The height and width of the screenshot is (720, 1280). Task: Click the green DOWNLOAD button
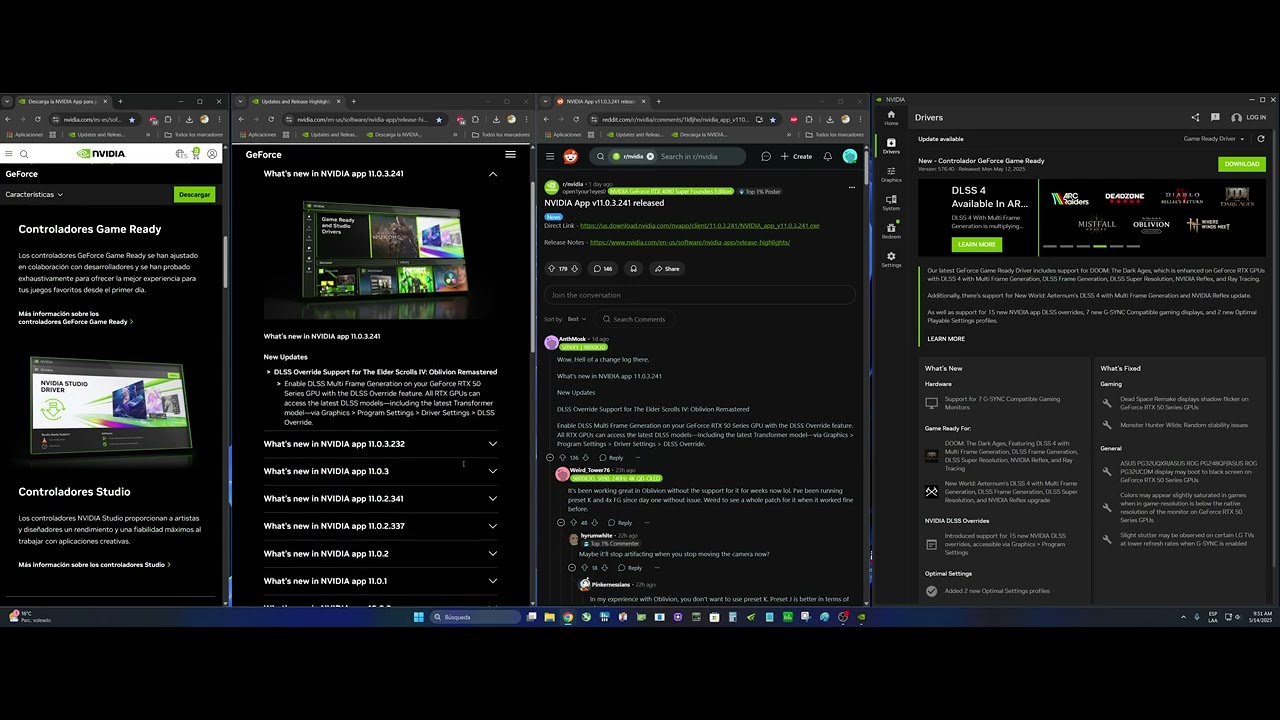coord(1242,164)
